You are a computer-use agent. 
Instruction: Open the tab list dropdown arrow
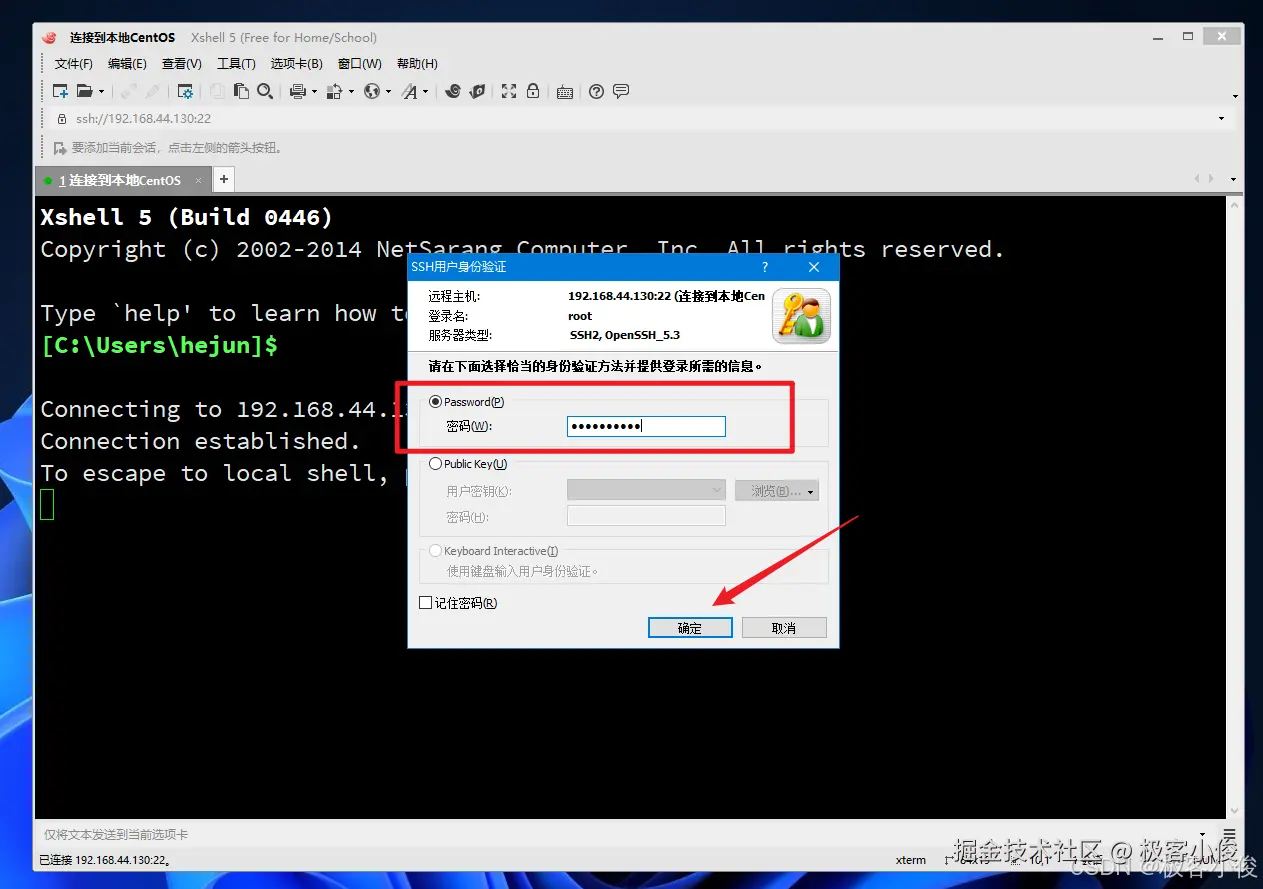(x=1233, y=180)
